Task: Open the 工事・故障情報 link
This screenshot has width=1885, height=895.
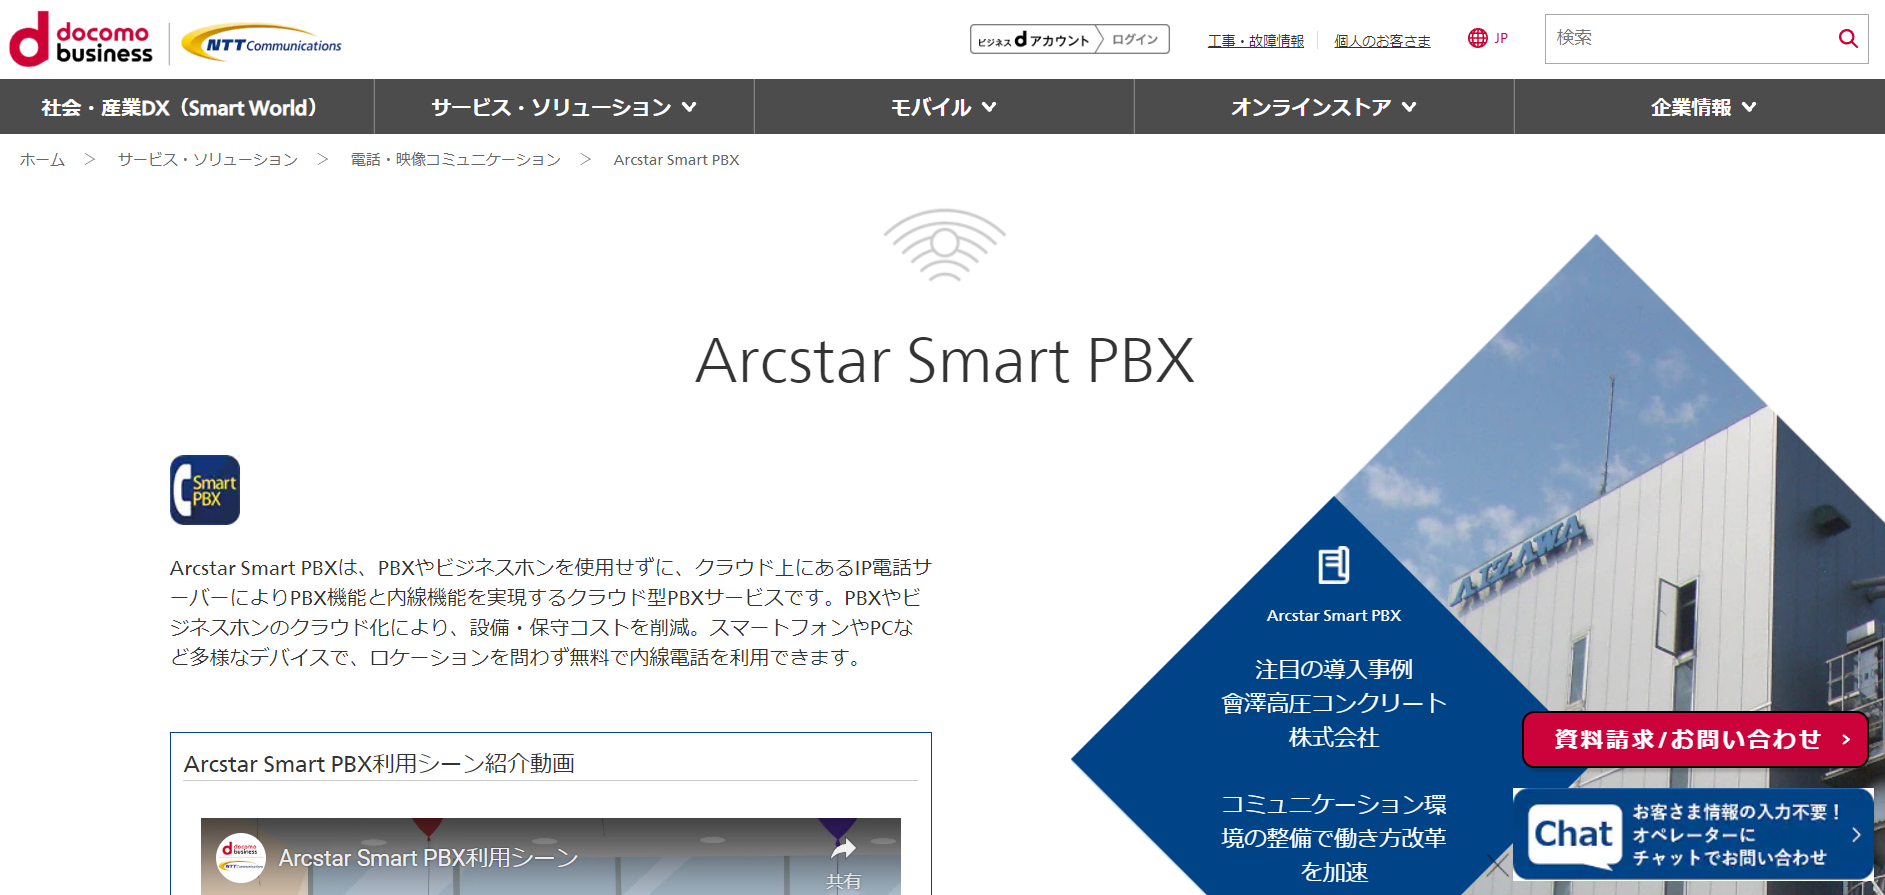Action: tap(1255, 41)
